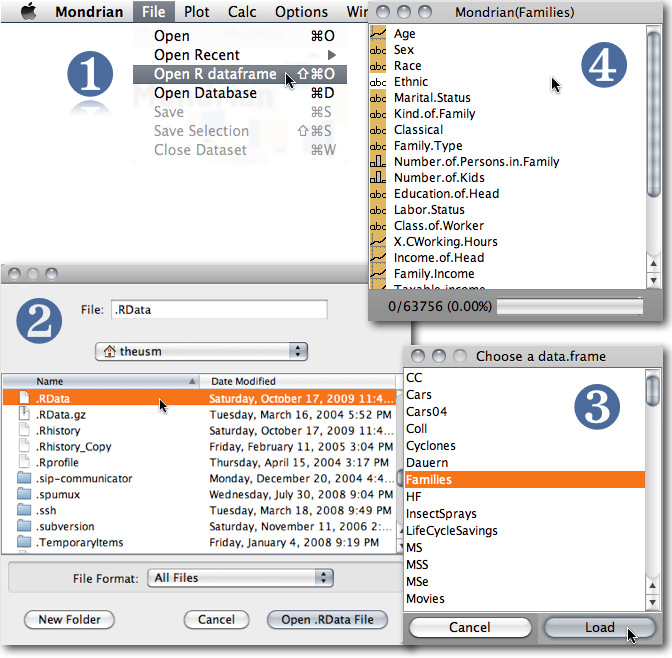672x658 pixels.
Task: Cancel the Choose a data.frame dialog
Action: point(470,628)
